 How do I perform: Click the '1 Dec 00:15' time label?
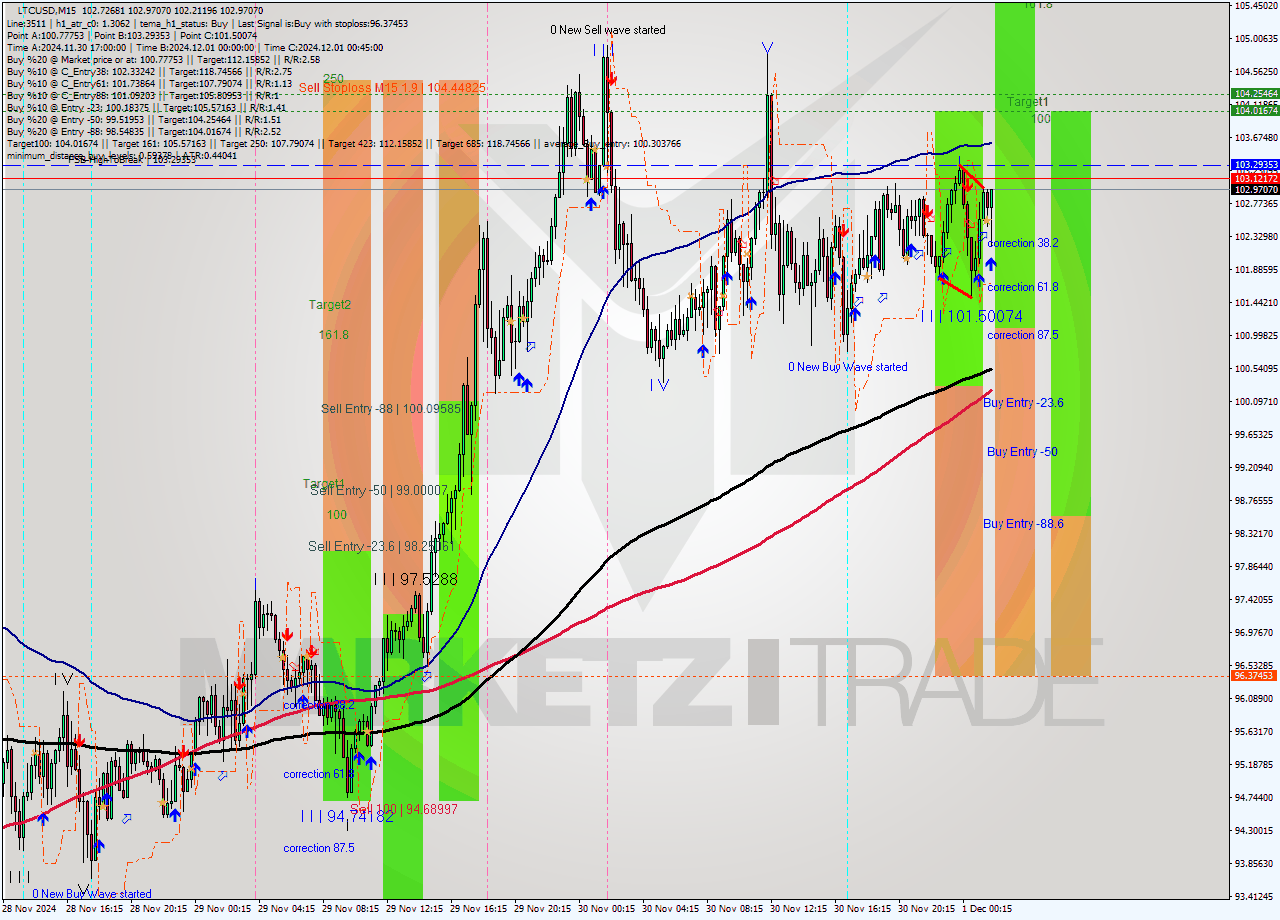pos(986,909)
